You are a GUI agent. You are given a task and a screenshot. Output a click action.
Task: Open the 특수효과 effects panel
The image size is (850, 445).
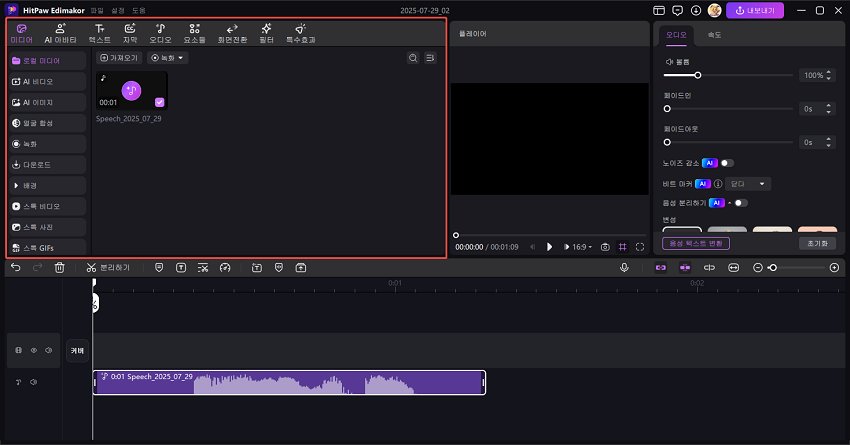(x=300, y=33)
